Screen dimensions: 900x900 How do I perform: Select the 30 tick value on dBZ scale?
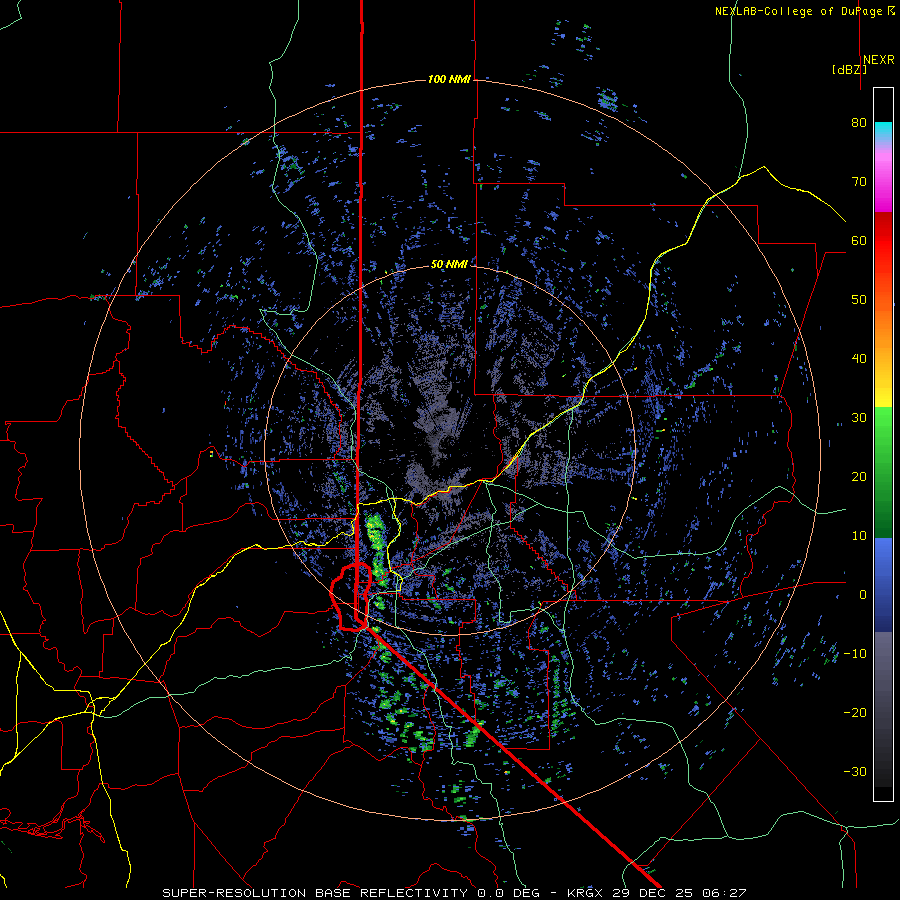pyautogui.click(x=859, y=418)
